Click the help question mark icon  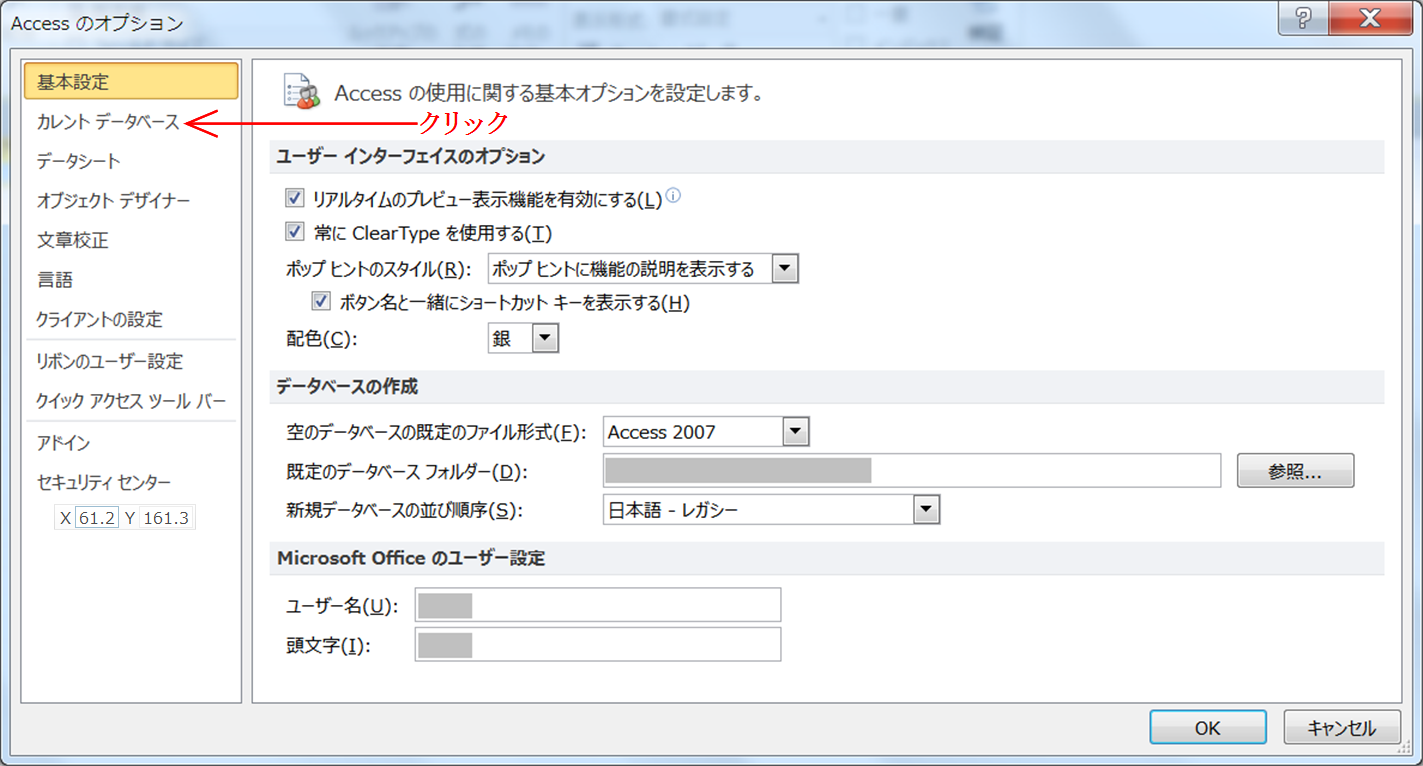1304,20
